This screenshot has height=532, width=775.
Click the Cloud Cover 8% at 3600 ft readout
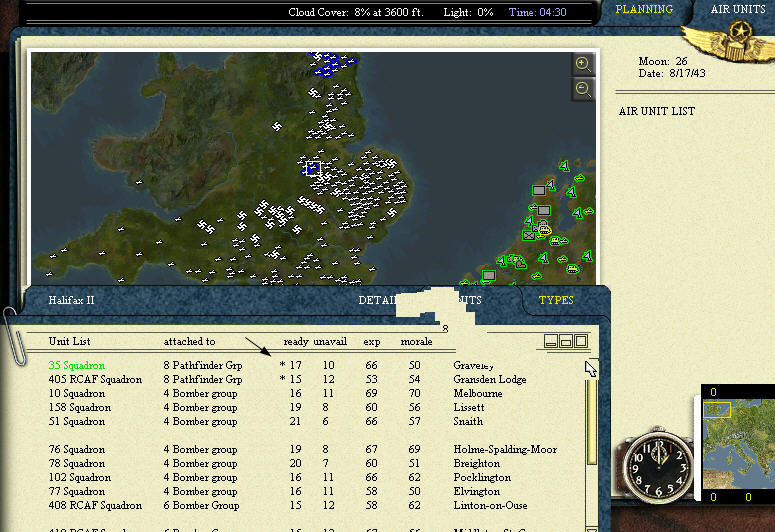356,12
